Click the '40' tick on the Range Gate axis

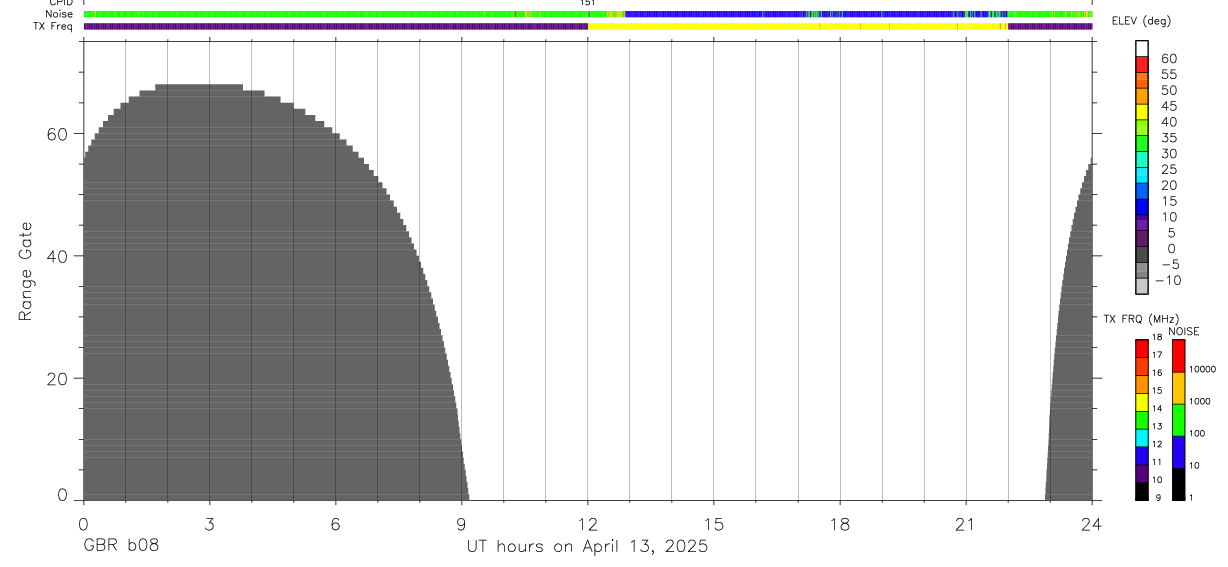pyautogui.click(x=57, y=256)
